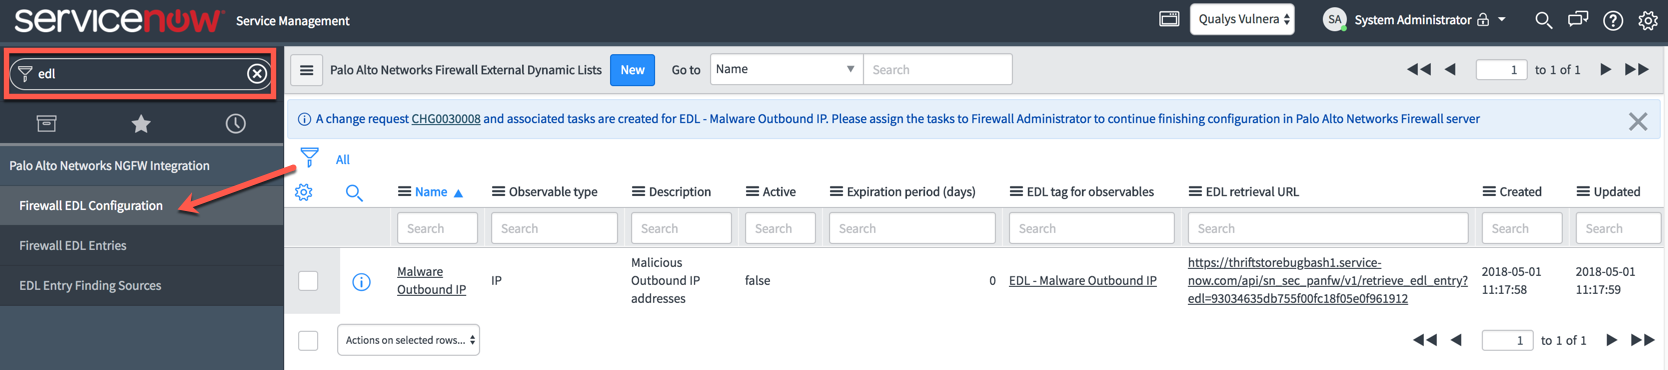The image size is (1668, 370).
Task: Click the top page number input box
Action: tap(1501, 69)
